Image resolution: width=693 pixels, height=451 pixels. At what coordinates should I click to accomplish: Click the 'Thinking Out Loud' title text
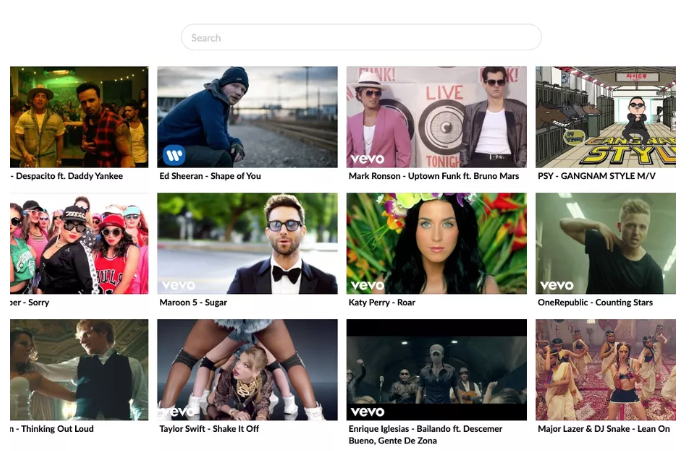[x=57, y=429]
